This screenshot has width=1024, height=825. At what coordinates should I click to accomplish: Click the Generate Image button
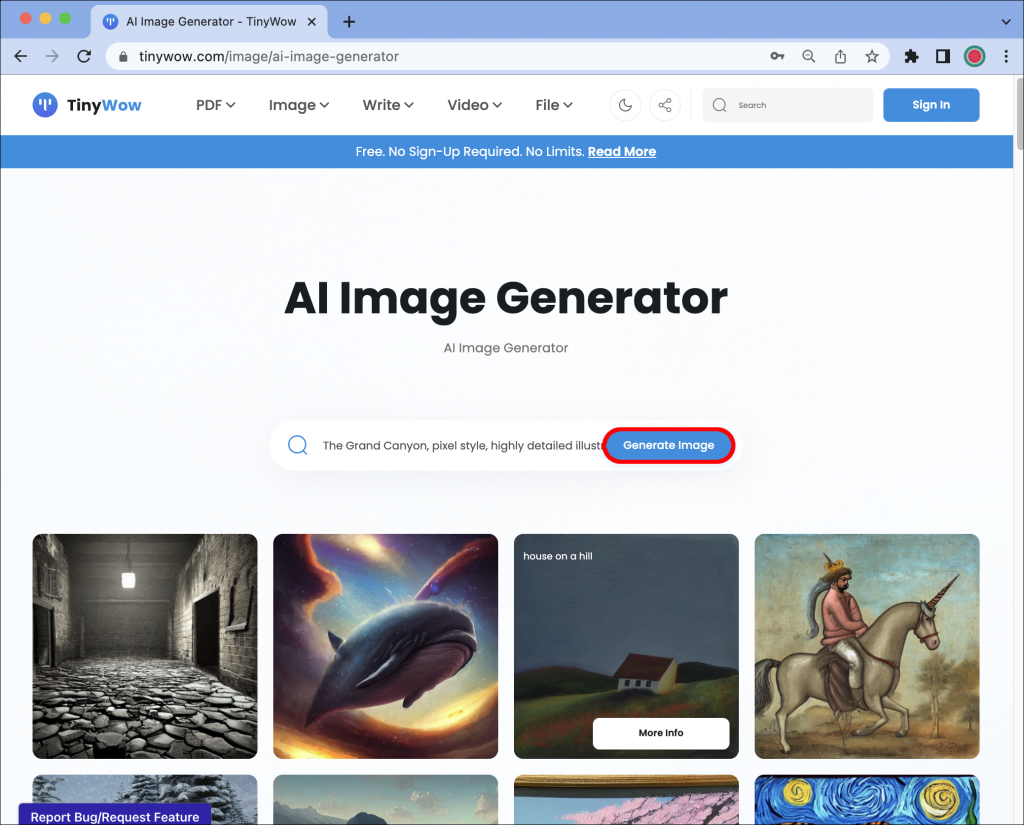point(668,445)
